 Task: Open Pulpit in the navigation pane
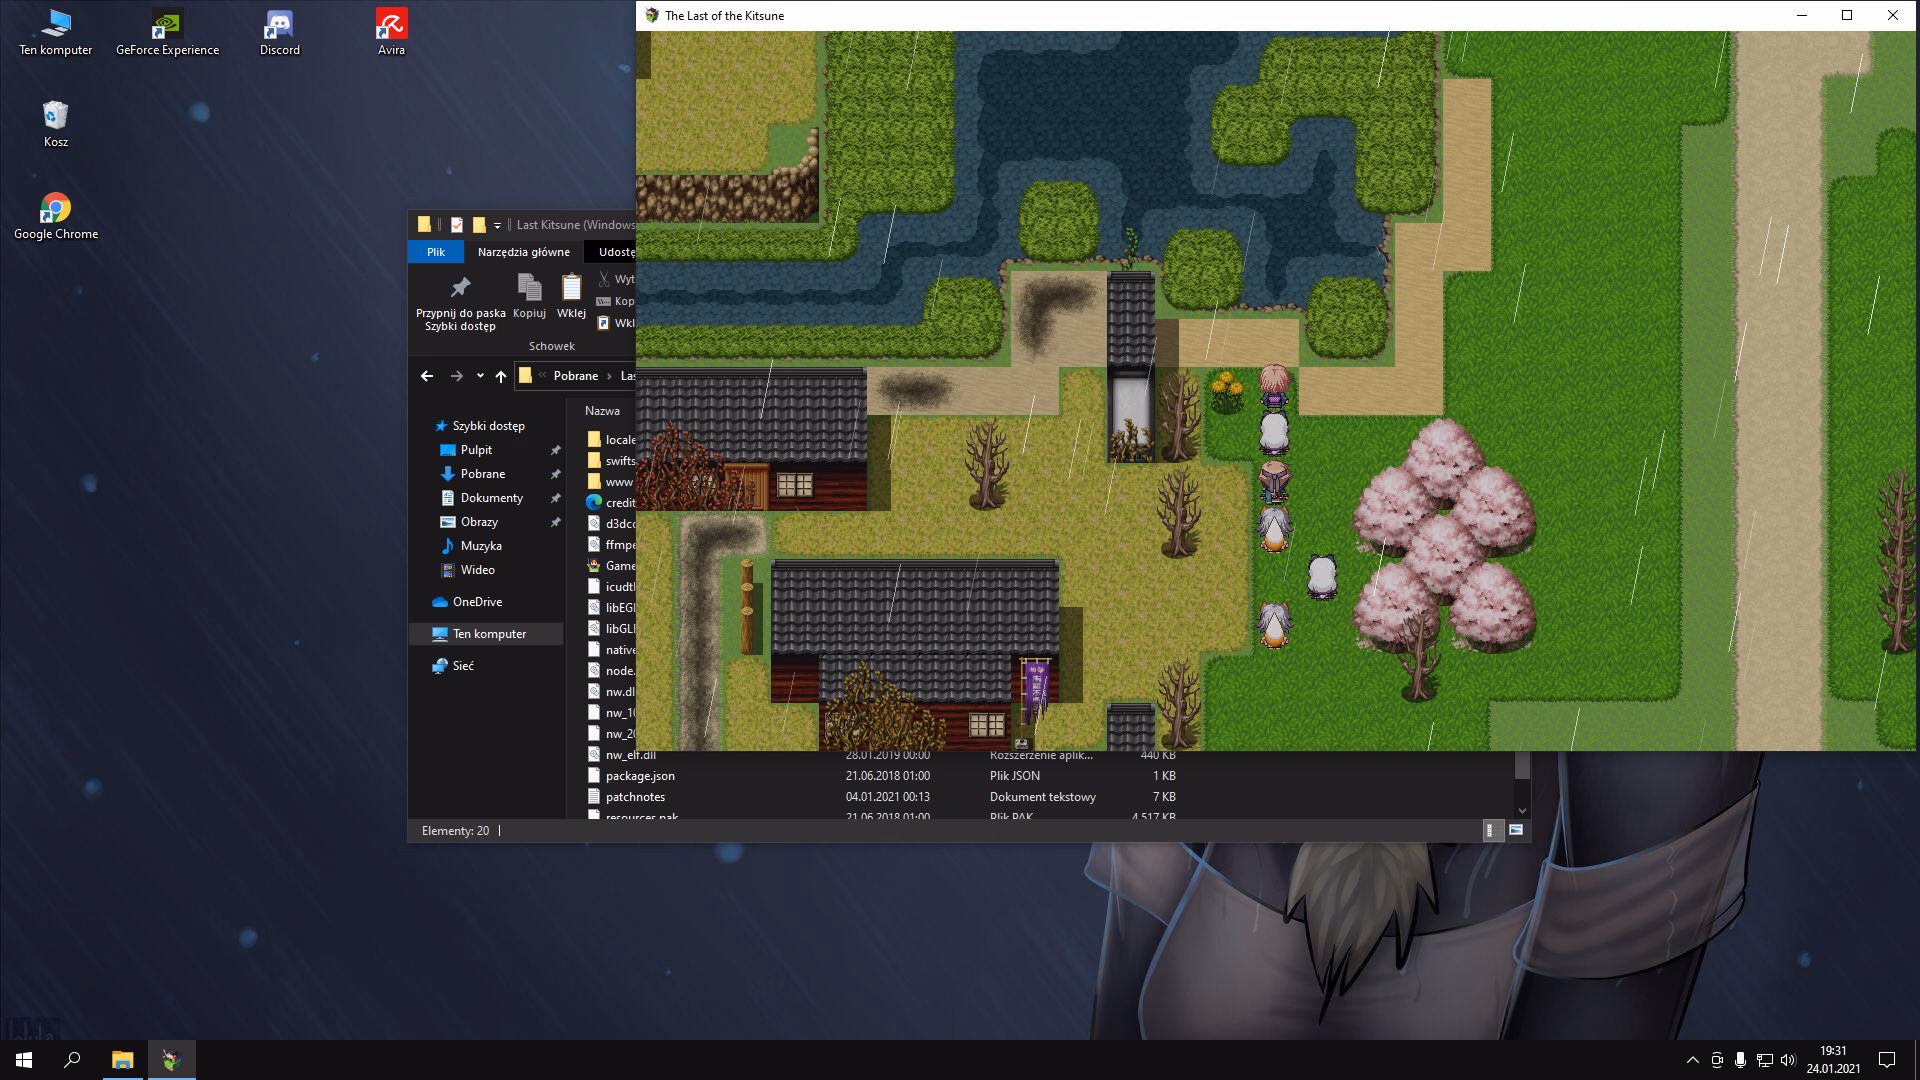(476, 450)
